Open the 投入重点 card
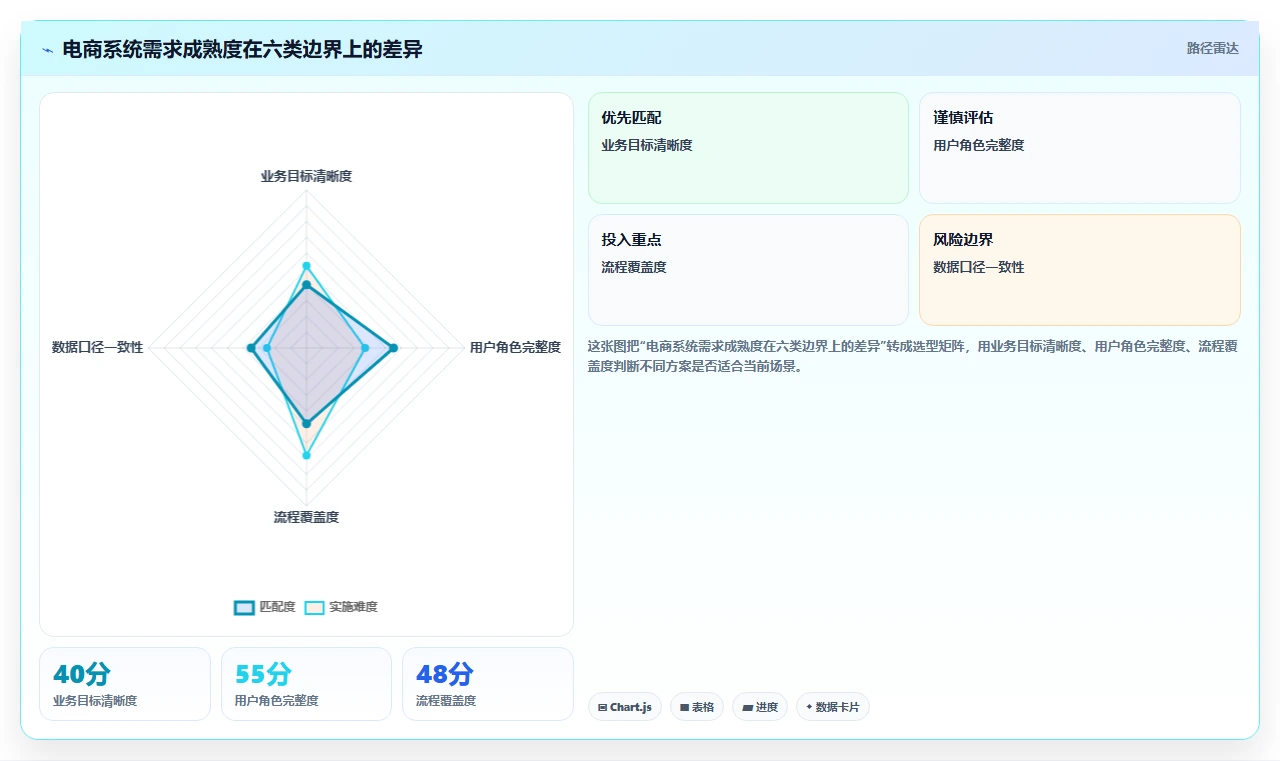 pos(748,270)
